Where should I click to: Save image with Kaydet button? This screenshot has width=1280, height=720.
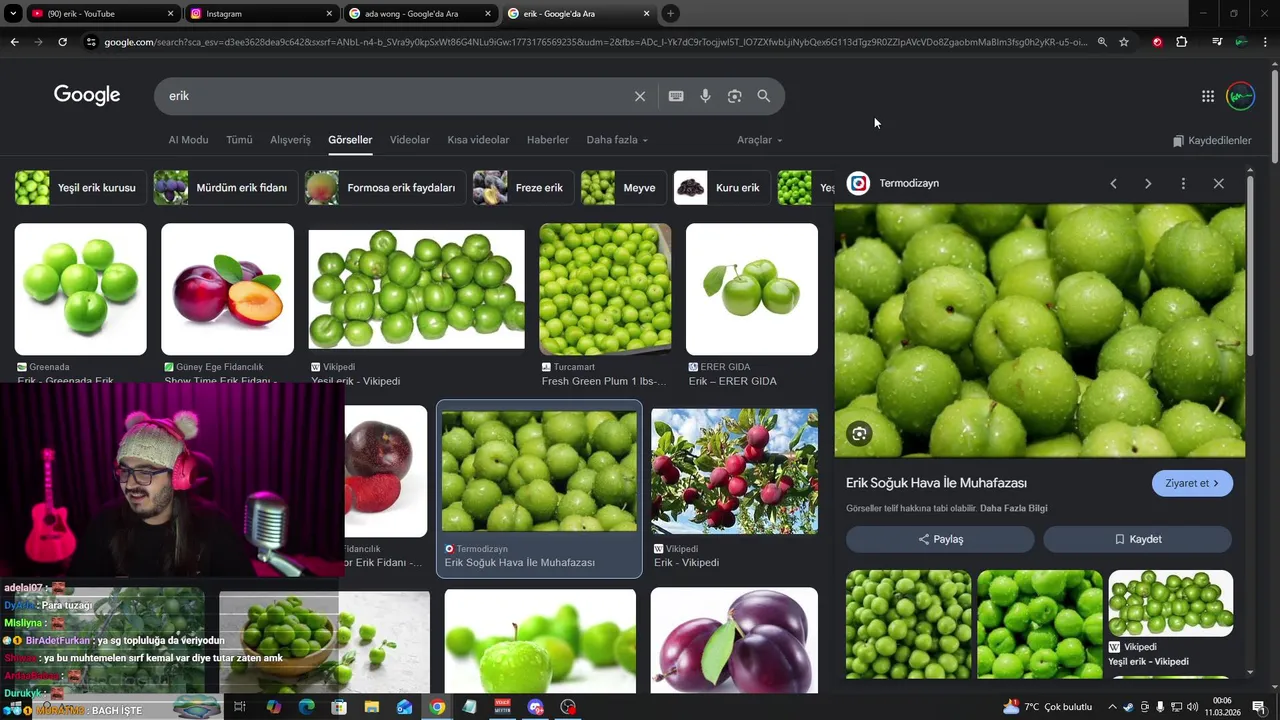[x=1138, y=539]
